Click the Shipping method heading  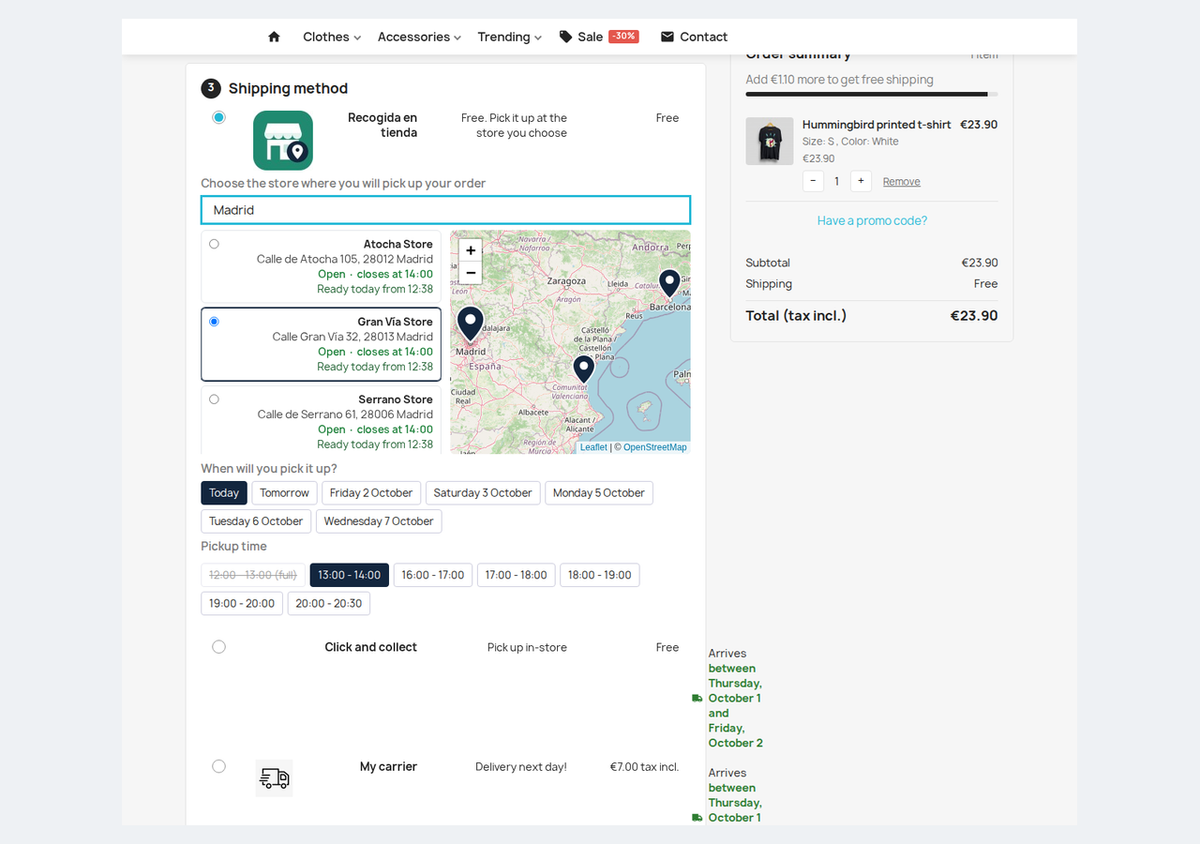288,88
